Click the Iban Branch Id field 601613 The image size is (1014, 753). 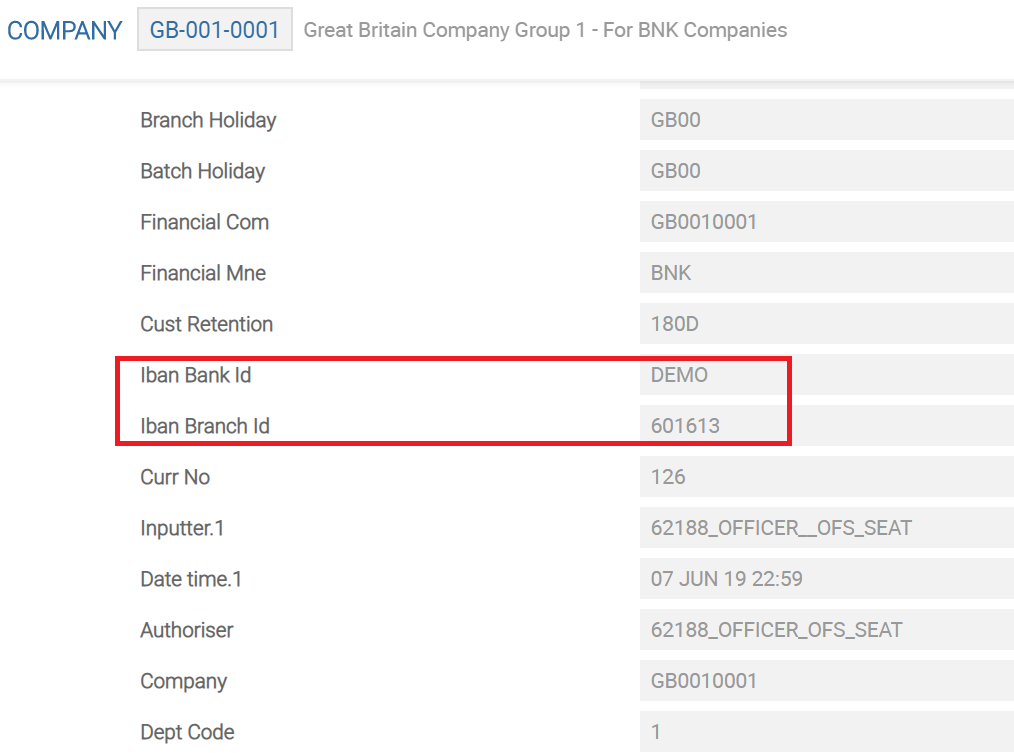[x=826, y=426]
